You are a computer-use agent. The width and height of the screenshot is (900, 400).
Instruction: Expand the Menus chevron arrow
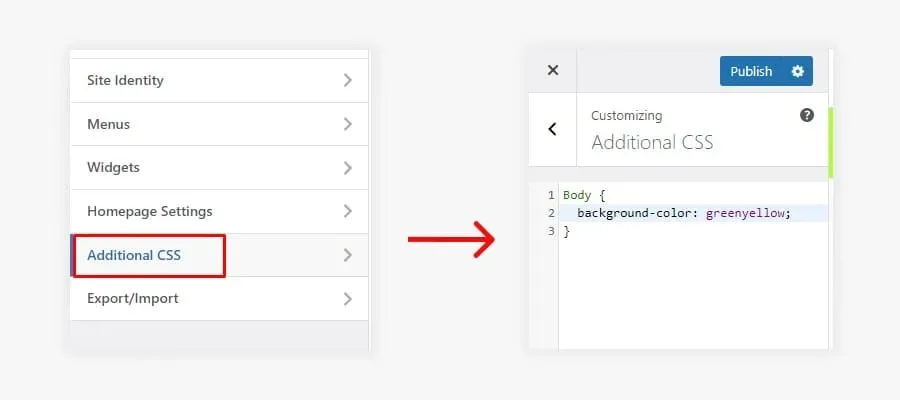pyautogui.click(x=347, y=124)
